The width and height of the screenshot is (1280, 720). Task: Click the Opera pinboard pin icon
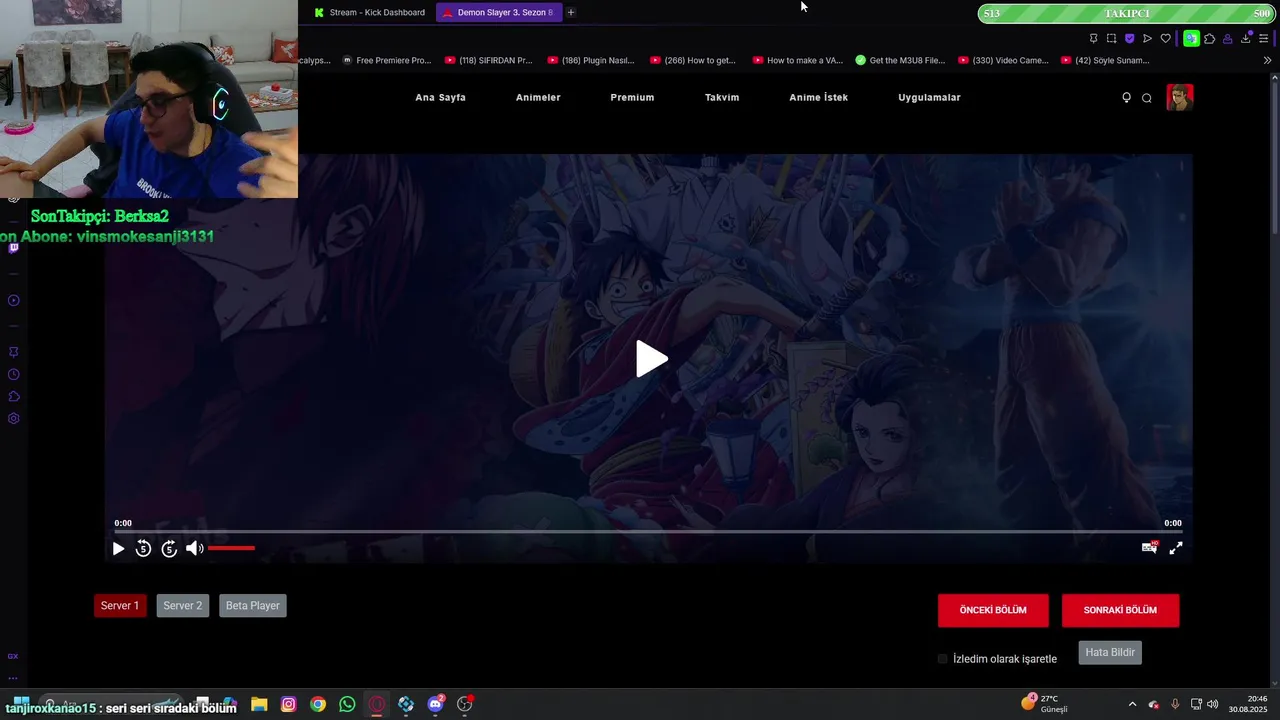(1093, 38)
